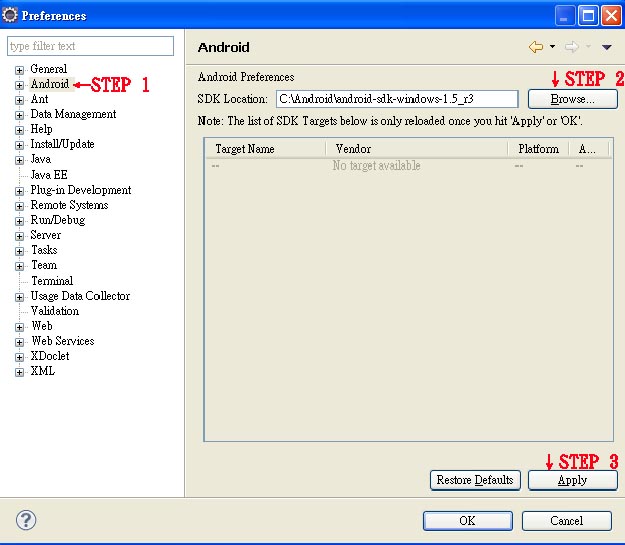Click the SDK Location text field
The image size is (625, 545).
tap(397, 99)
